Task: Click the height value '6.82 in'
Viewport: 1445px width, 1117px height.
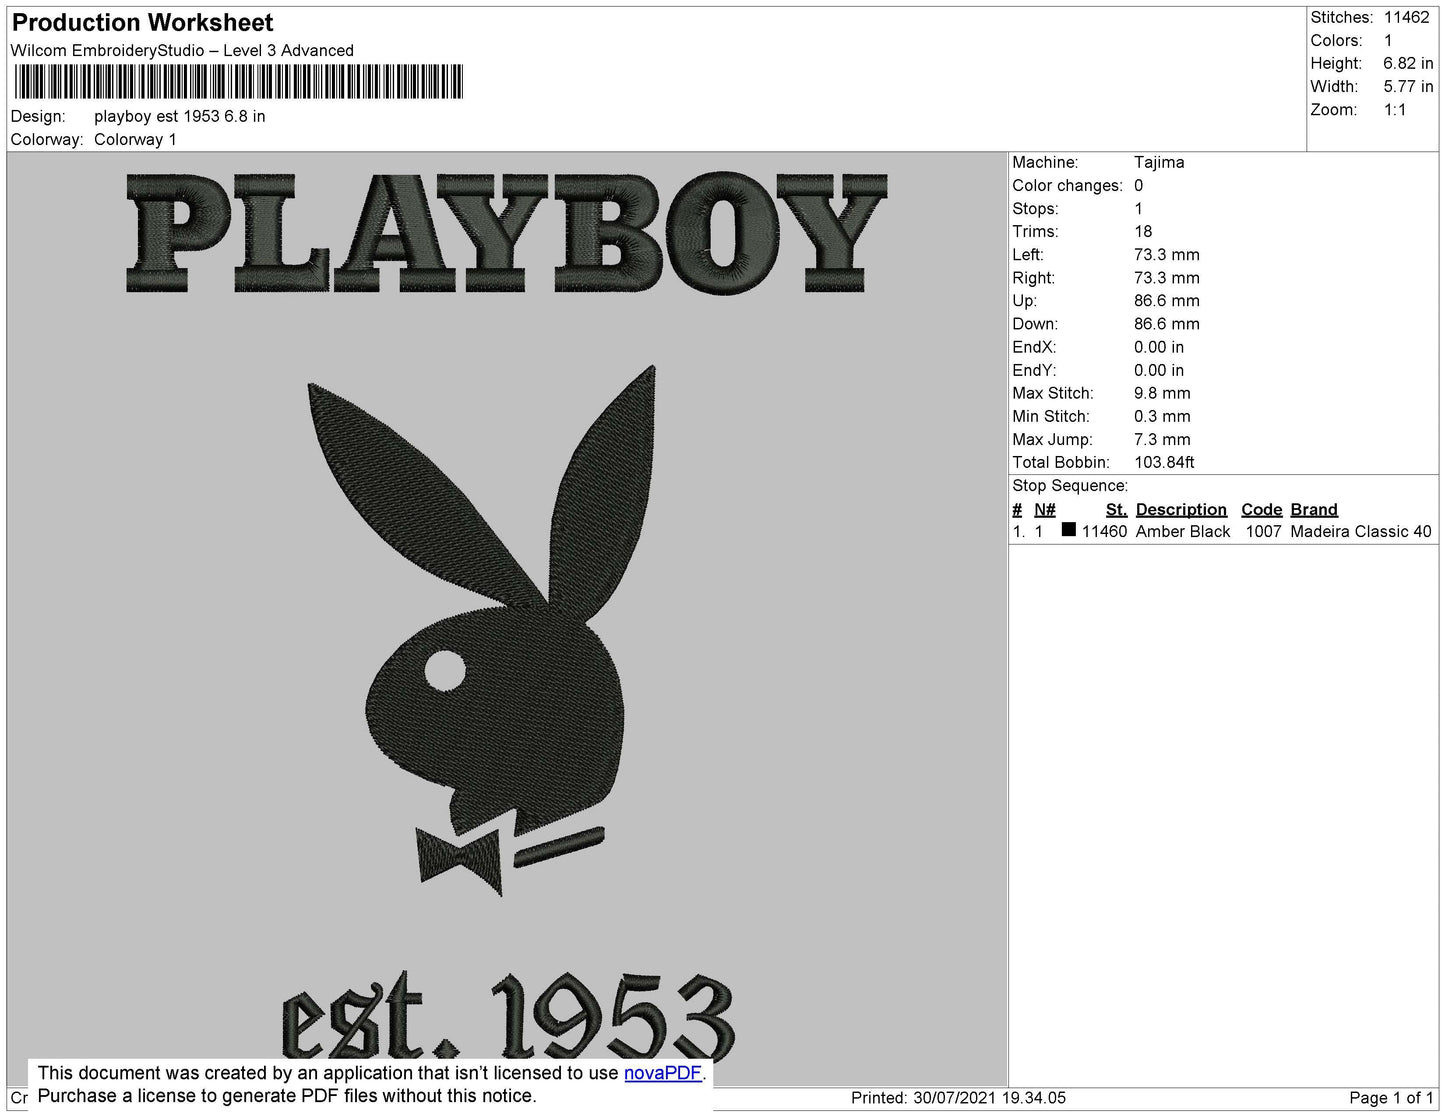Action: click(x=1408, y=63)
